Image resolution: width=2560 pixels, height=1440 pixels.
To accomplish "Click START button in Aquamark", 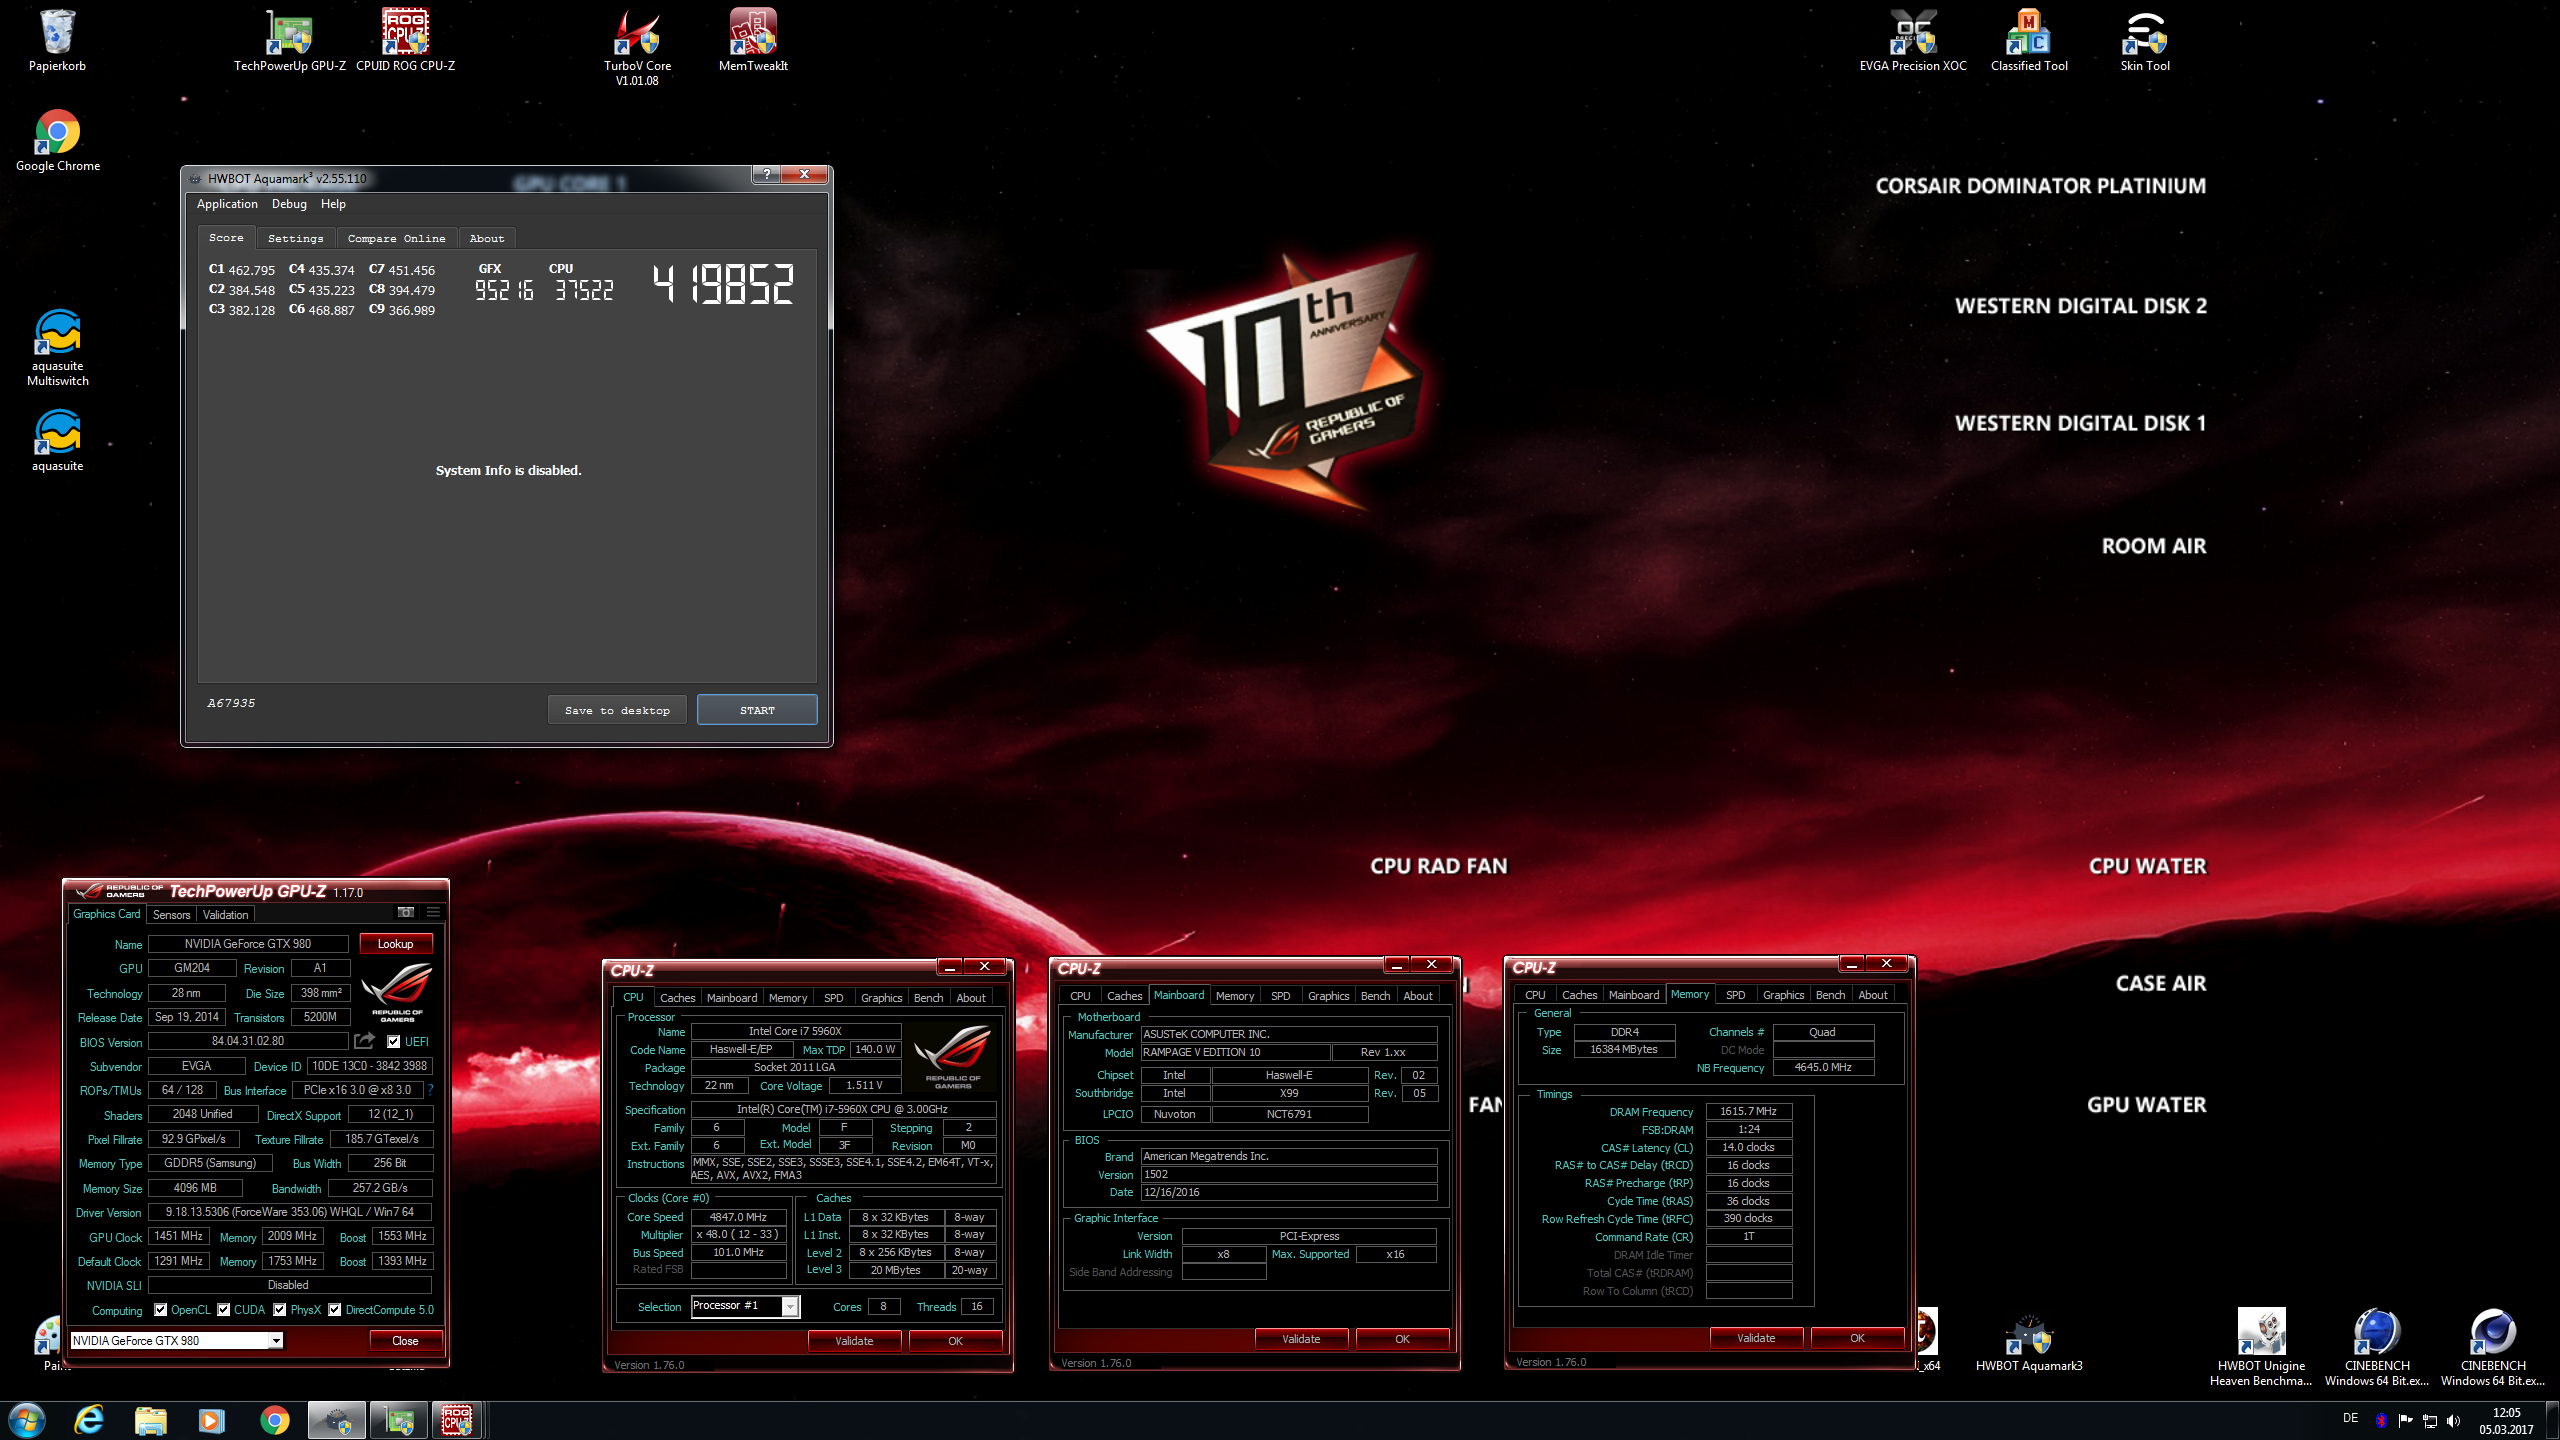I will pos(757,710).
